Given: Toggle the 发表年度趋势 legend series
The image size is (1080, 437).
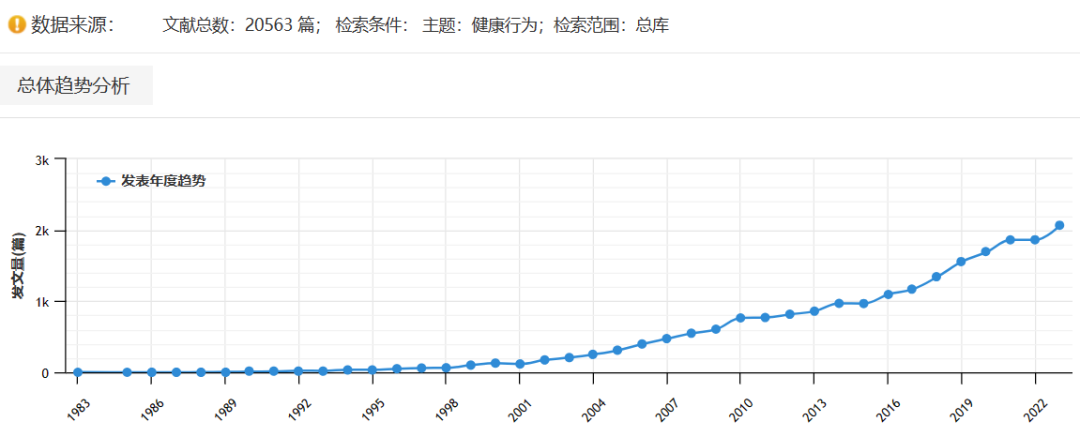Looking at the screenshot, I should tap(151, 181).
